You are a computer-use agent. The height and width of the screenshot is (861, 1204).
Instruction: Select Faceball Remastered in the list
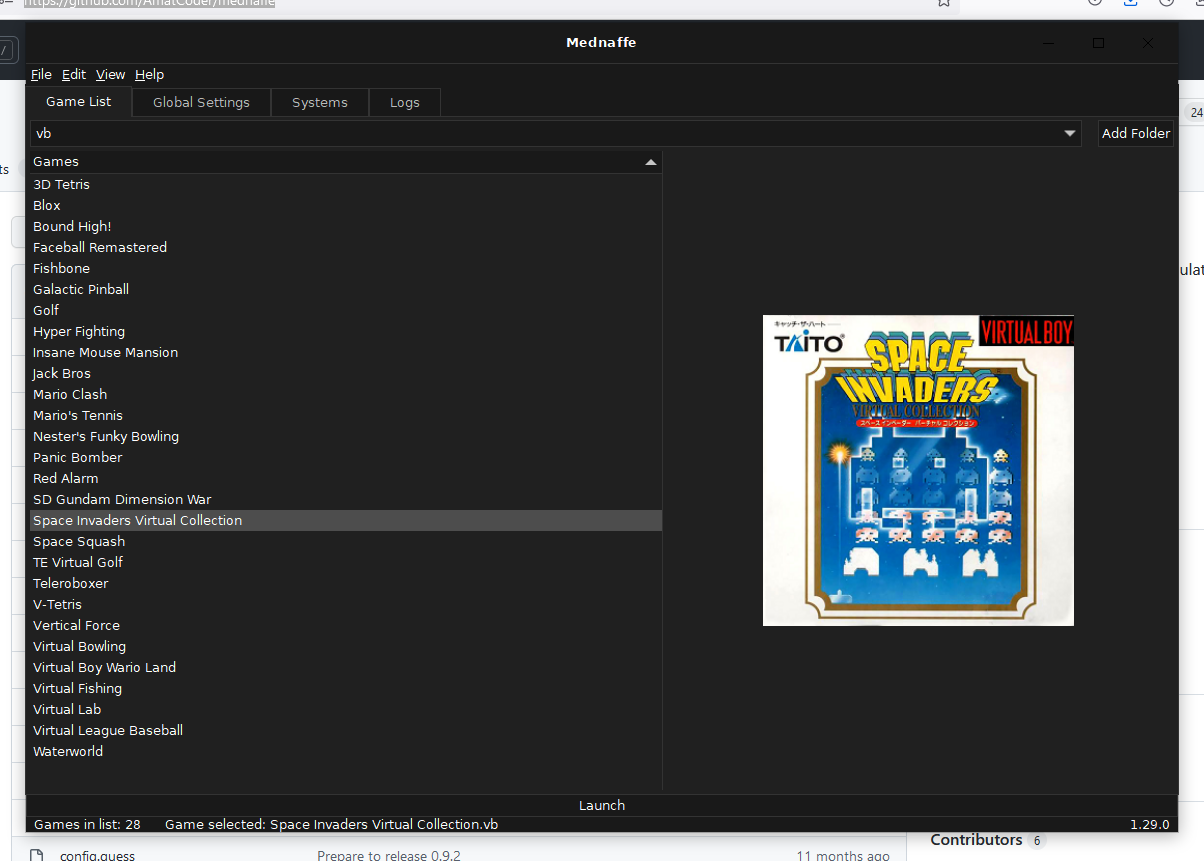click(x=345, y=247)
